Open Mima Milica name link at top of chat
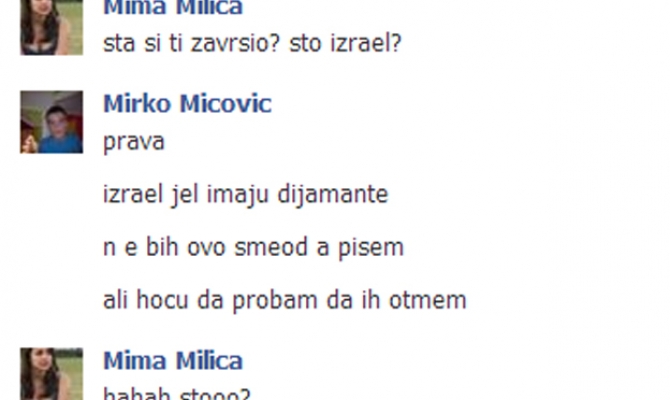The image size is (670, 400). click(173, 8)
